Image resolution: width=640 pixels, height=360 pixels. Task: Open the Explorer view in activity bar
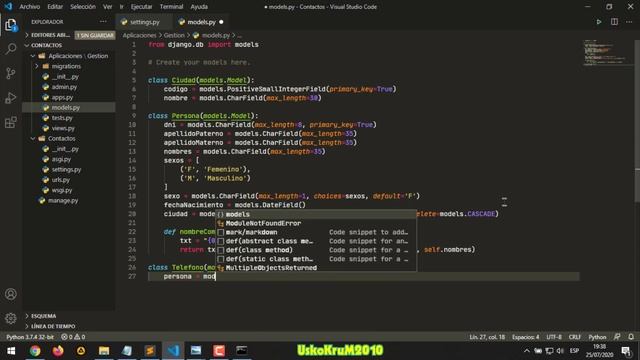pos(11,25)
